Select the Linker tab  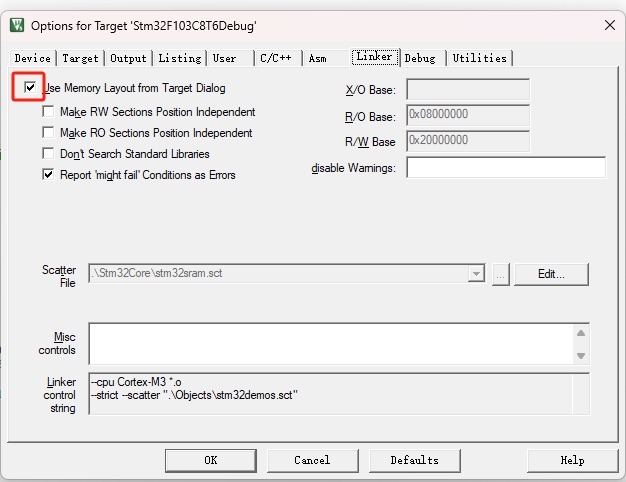(374, 57)
